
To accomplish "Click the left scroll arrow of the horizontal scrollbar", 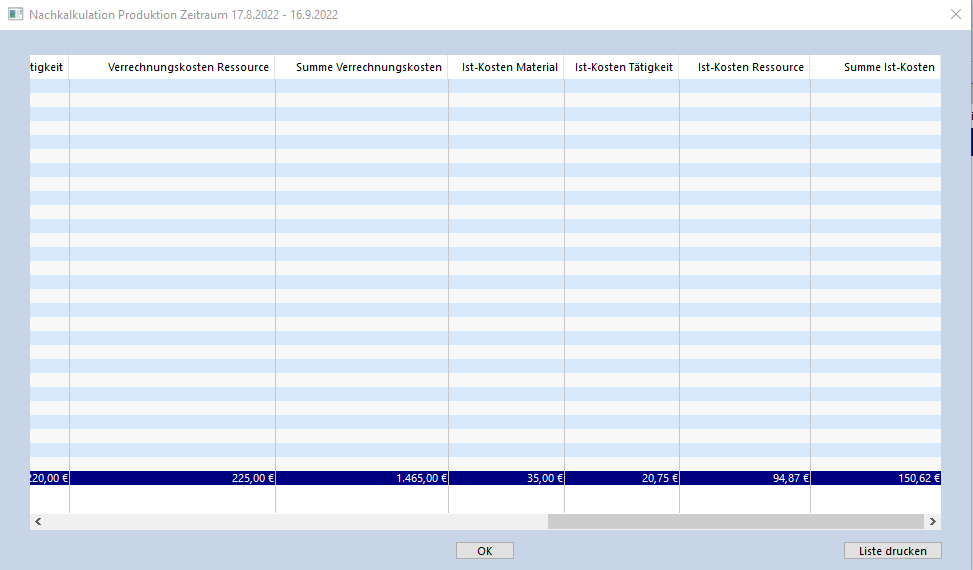I will click(39, 522).
